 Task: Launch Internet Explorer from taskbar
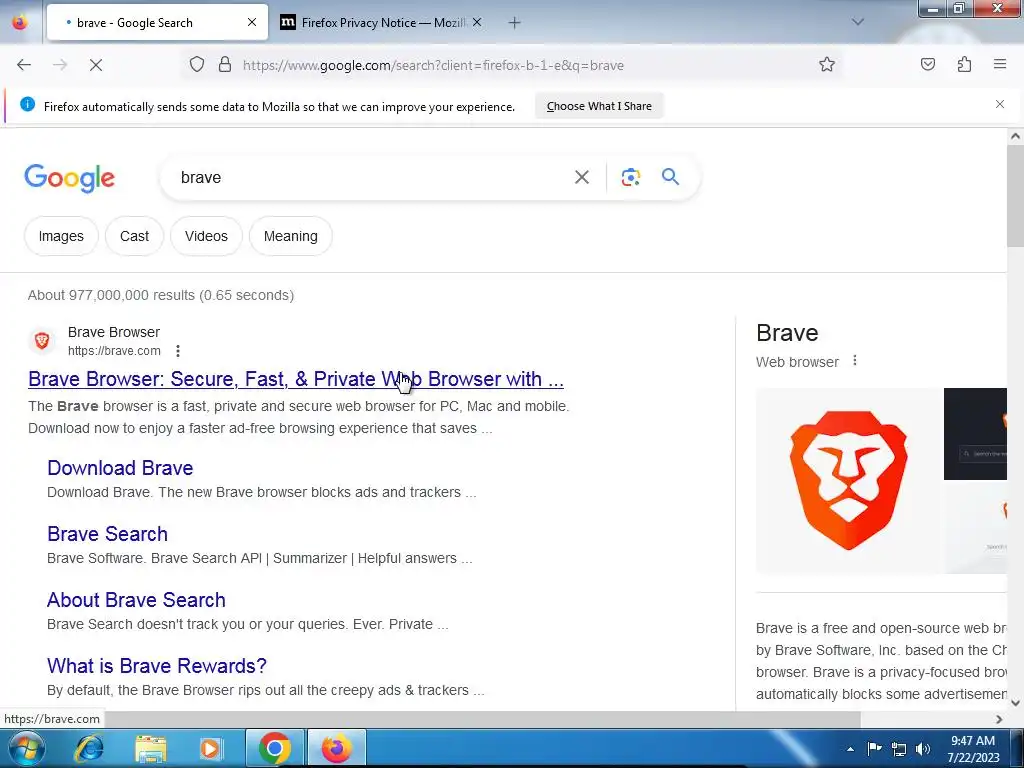(89, 749)
